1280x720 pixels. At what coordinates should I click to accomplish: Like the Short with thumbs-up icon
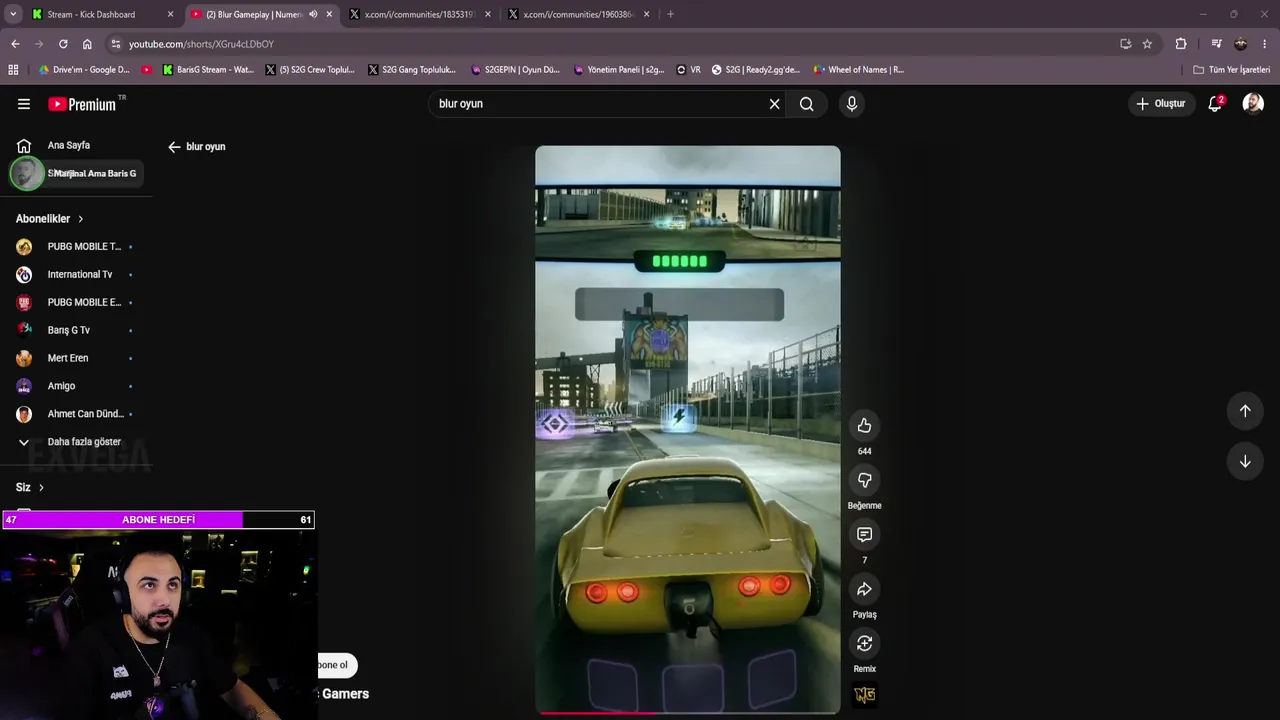click(864, 426)
